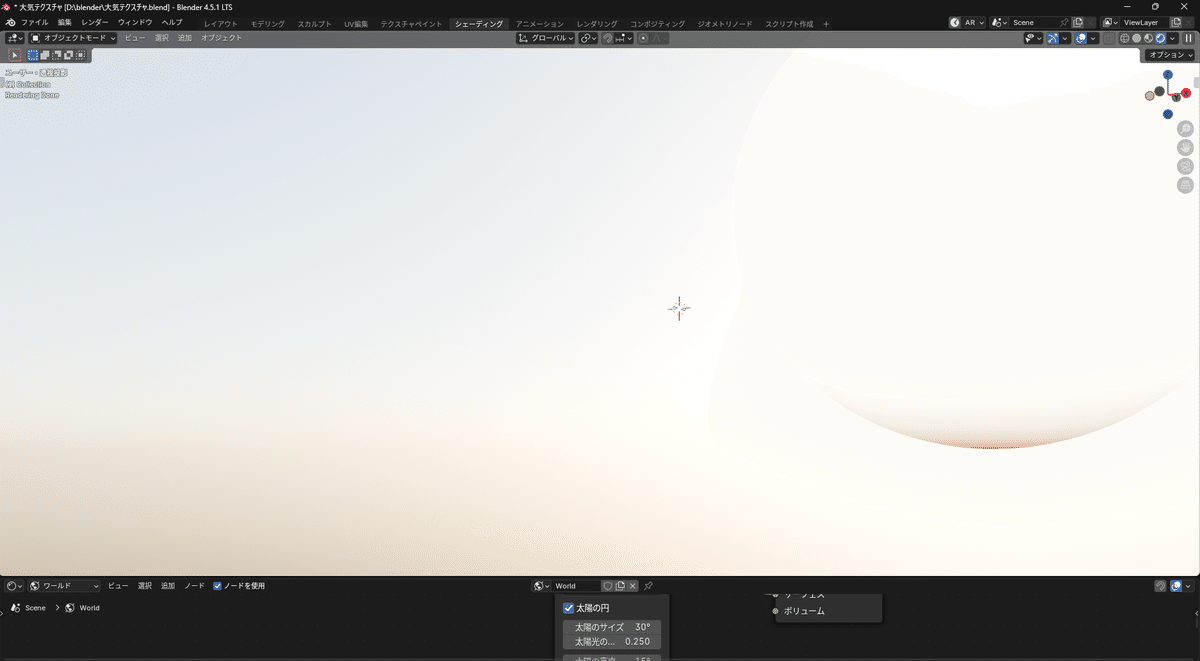Viewport: 1200px width, 661px height.
Task: Switch to the レンダリング workspace tab
Action: [x=596, y=23]
